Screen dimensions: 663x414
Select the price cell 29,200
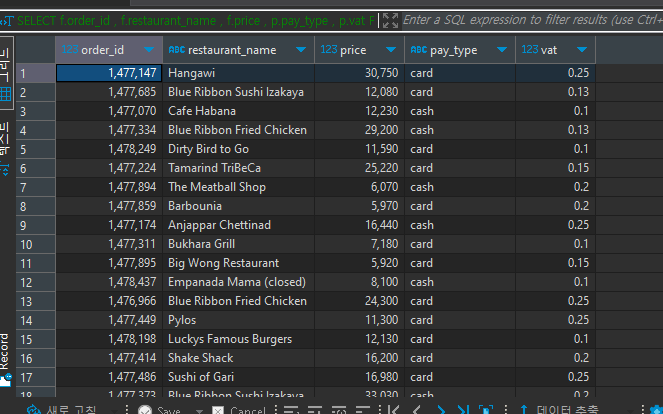pyautogui.click(x=359, y=130)
